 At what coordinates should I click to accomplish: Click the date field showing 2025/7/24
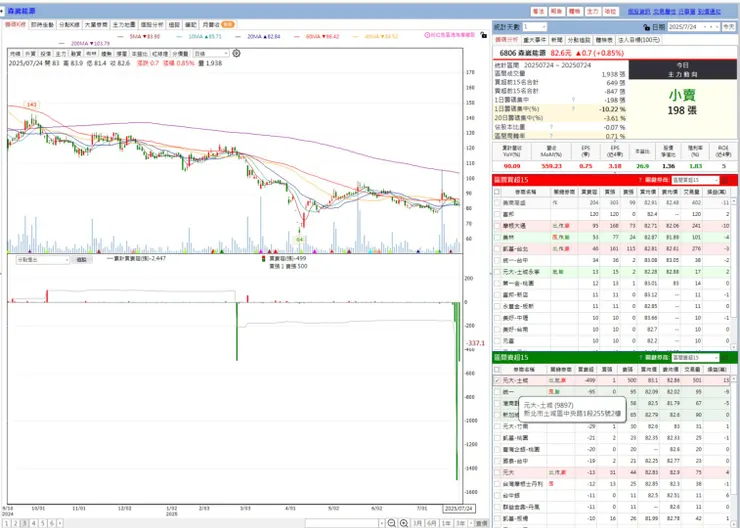click(x=691, y=27)
